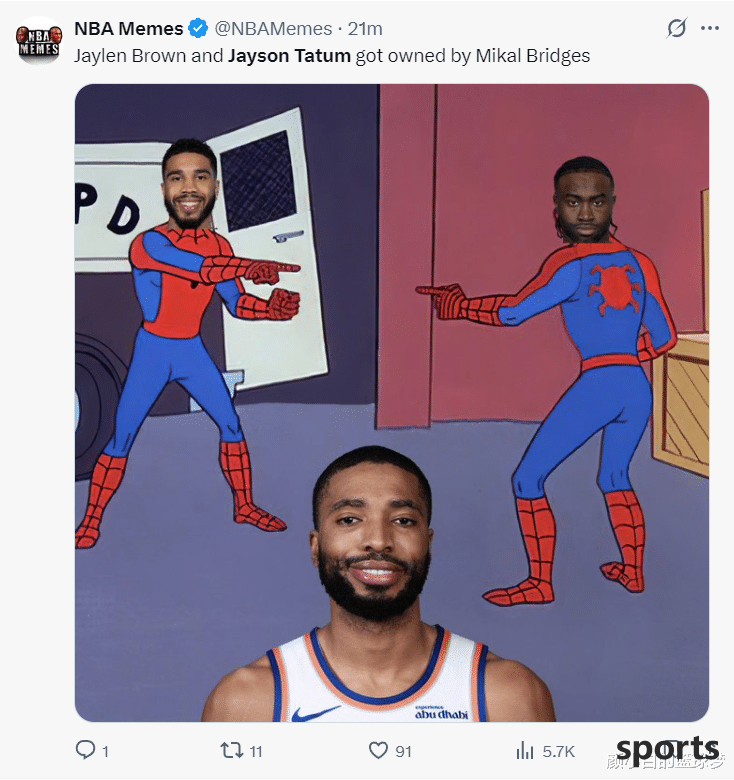Repost the tweet with the retweet icon
Viewport: 734px width, 780px height.
tap(231, 750)
